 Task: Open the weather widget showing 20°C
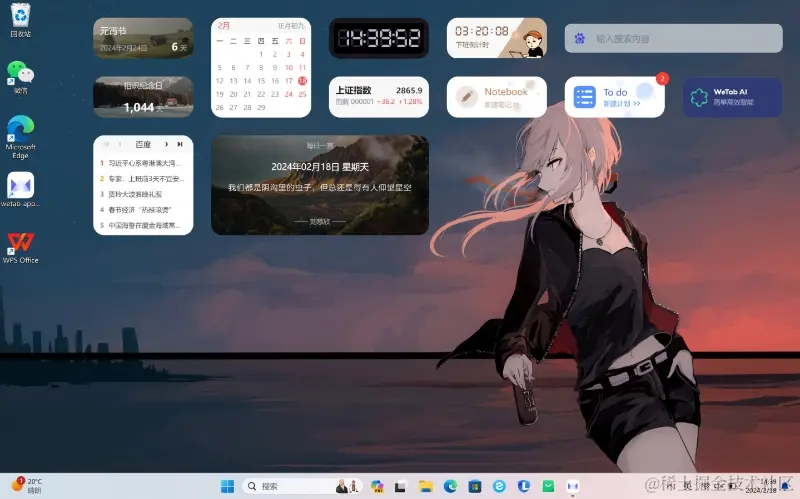27,485
